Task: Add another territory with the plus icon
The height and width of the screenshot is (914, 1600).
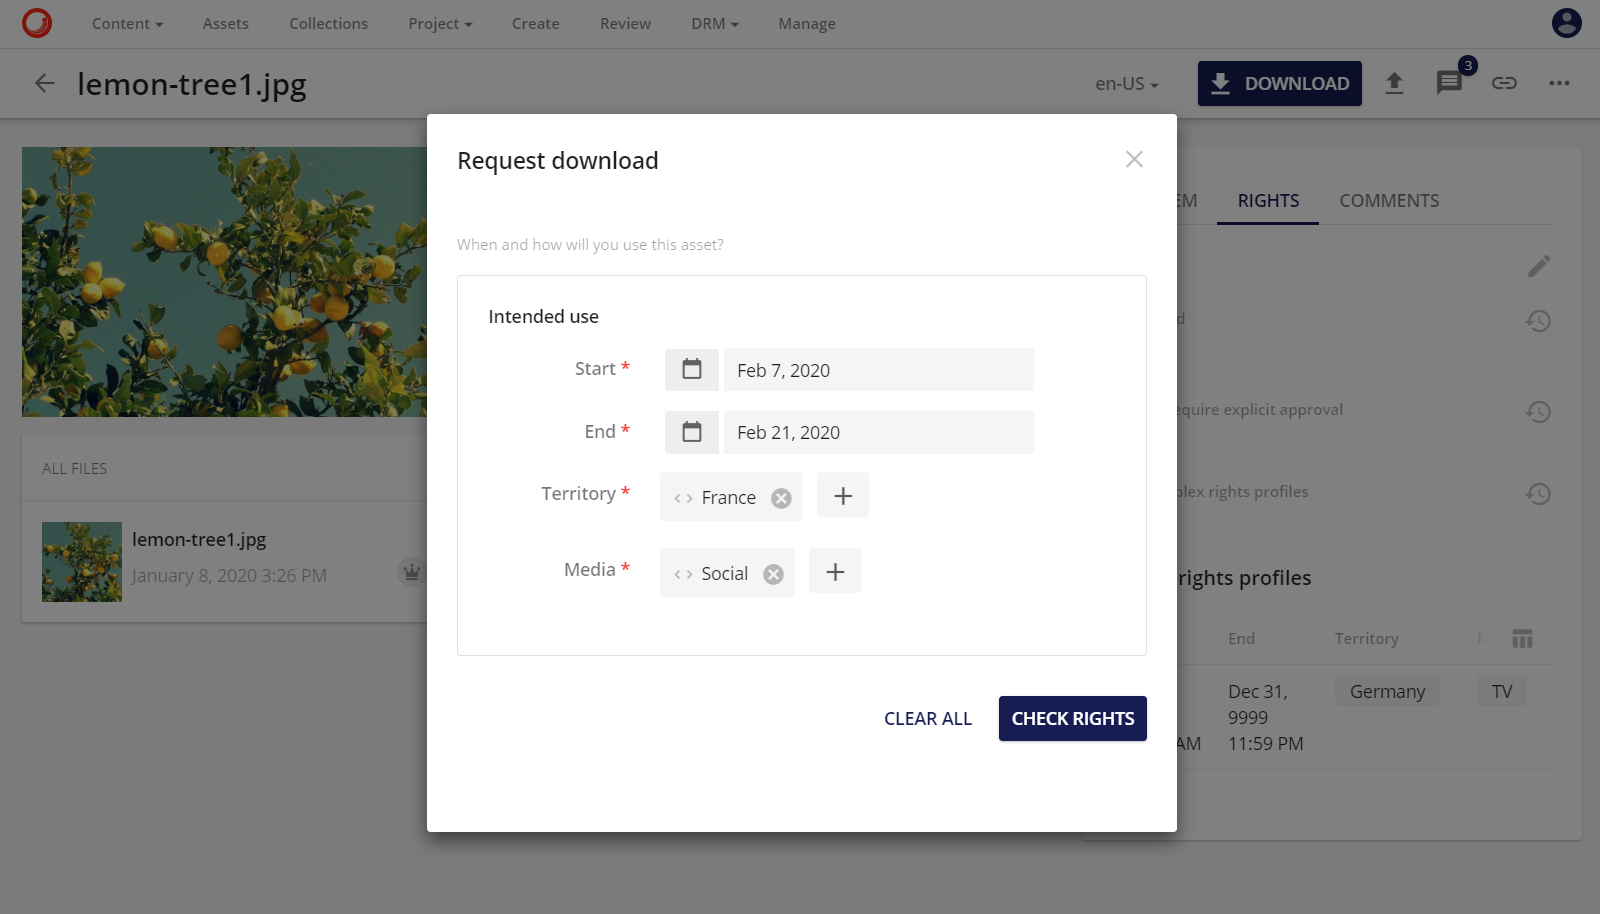Action: 842,495
